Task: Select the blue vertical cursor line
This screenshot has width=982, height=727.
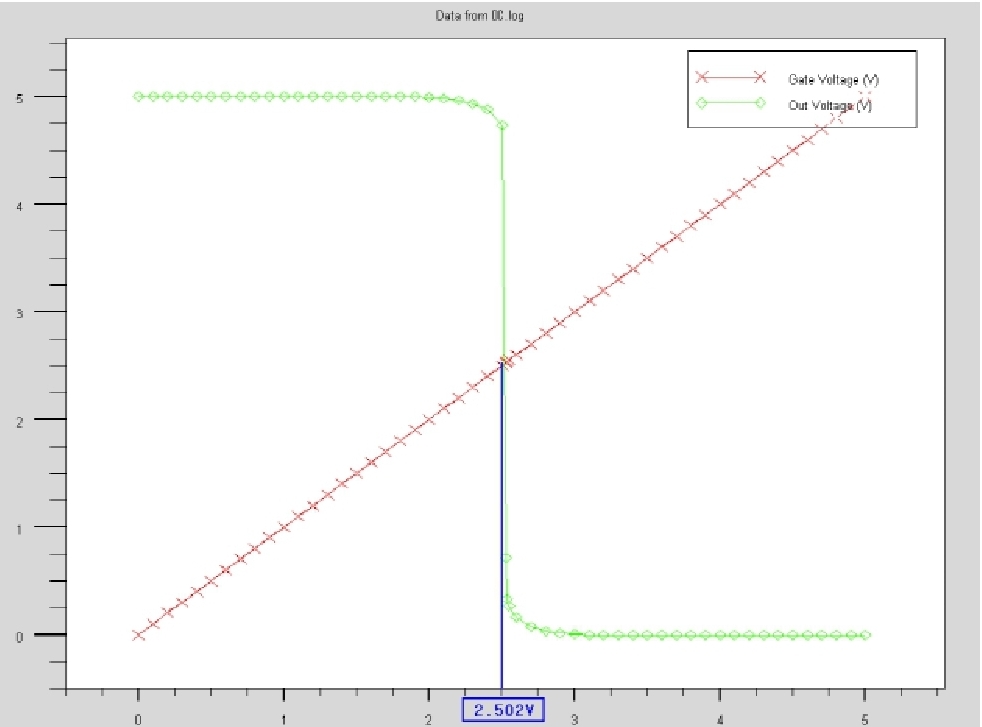Action: coord(503,500)
